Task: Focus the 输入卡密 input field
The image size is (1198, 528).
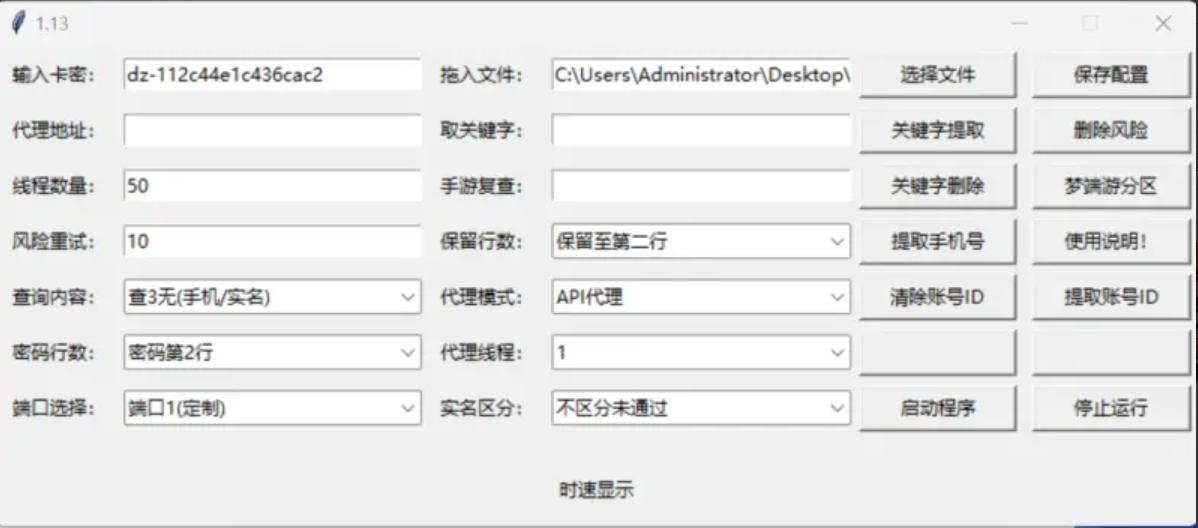Action: click(272, 75)
